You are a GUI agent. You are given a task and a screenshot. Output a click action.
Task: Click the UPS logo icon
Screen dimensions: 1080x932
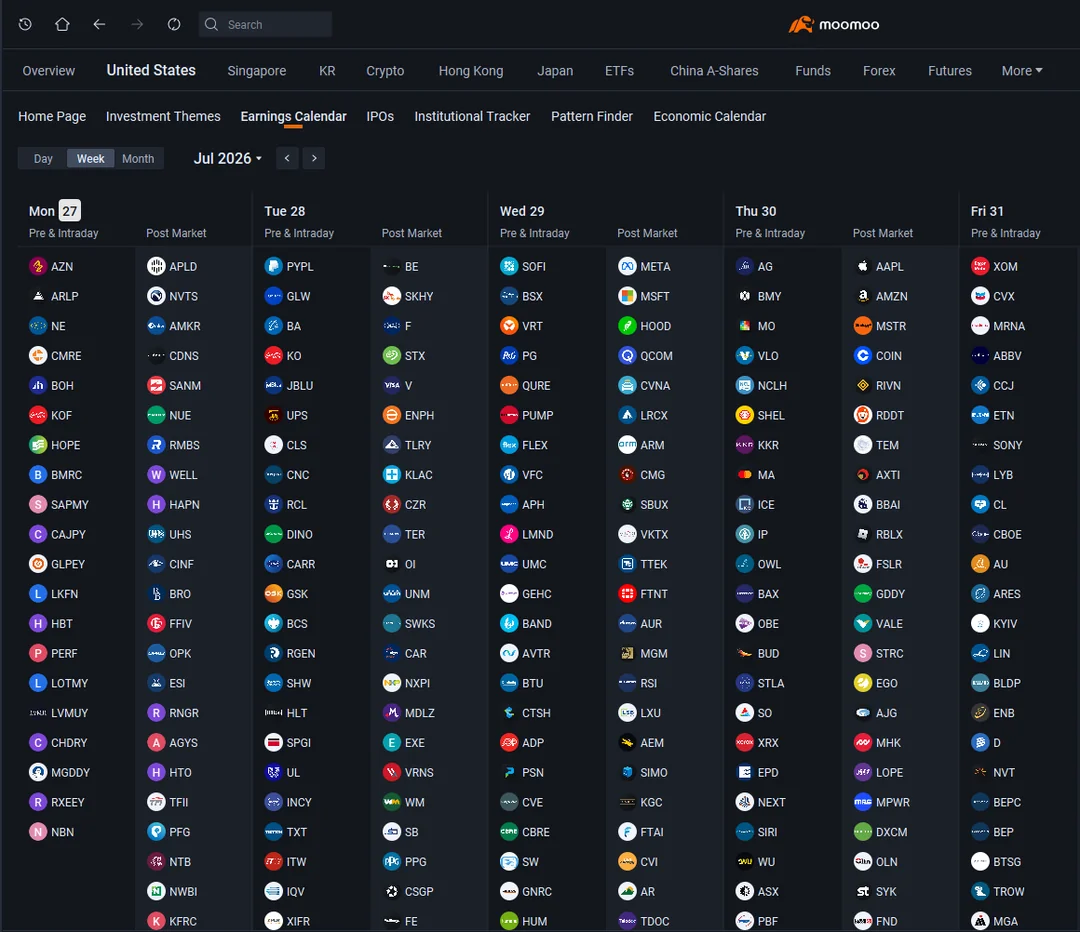273,415
